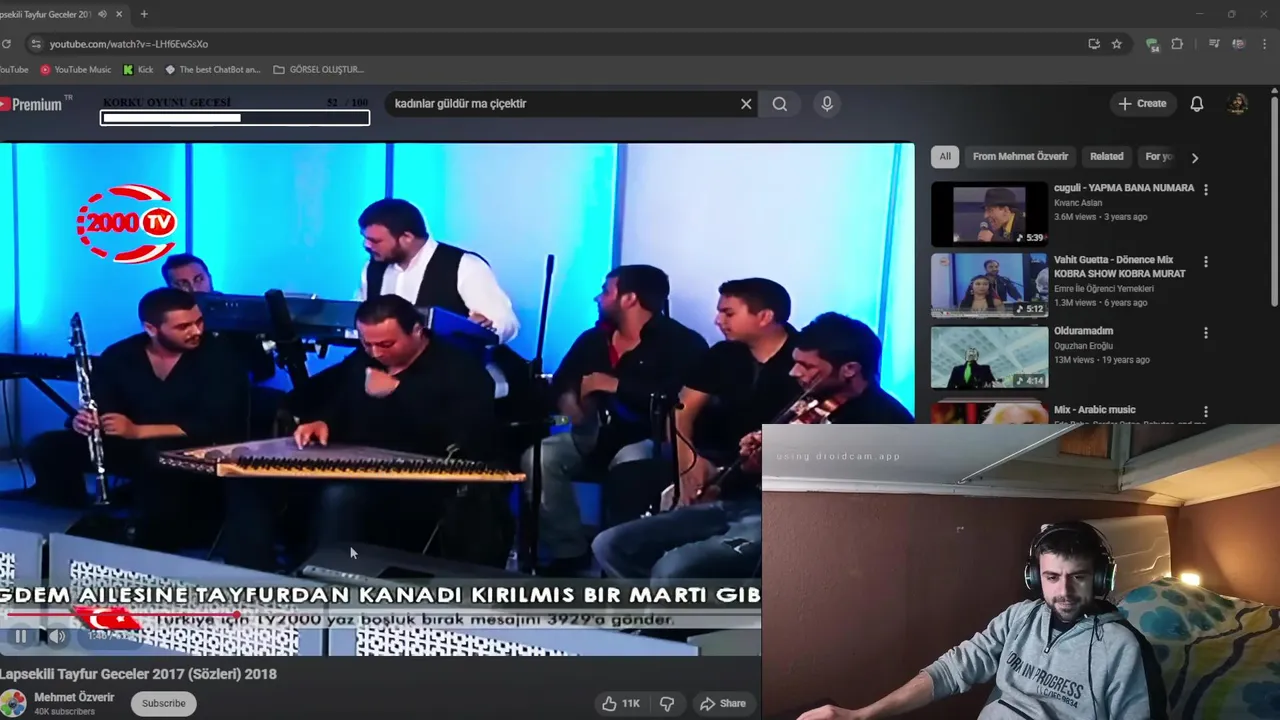
Task: Open media controls icon in Chrome toolbar
Action: (x=1214, y=44)
